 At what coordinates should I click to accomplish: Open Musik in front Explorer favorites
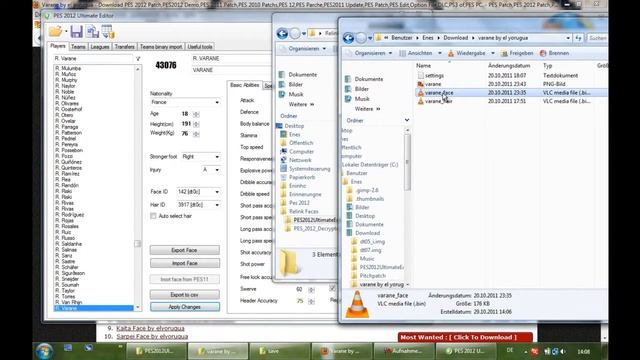point(362,99)
